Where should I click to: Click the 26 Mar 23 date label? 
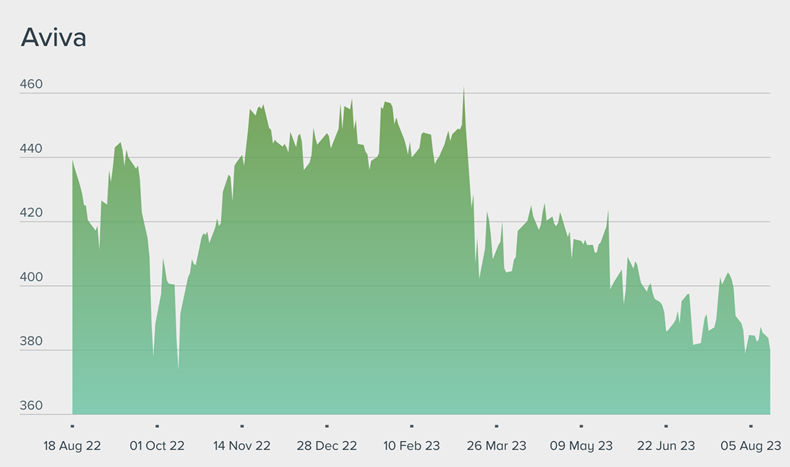pyautogui.click(x=496, y=446)
